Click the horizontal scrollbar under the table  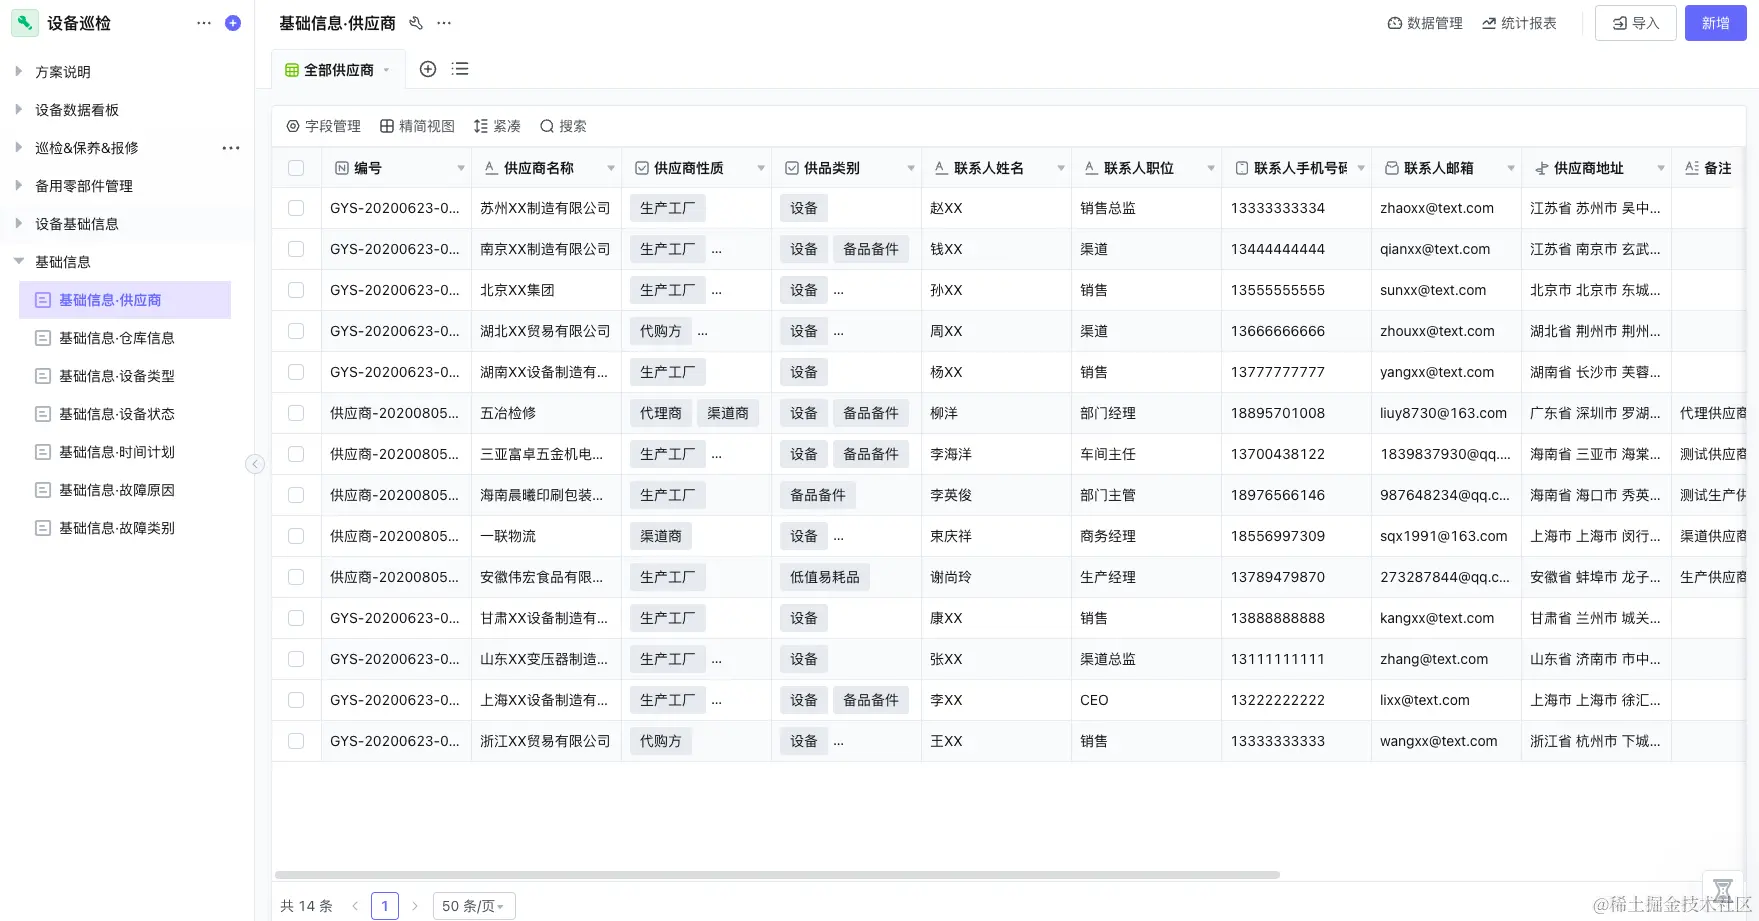[777, 875]
